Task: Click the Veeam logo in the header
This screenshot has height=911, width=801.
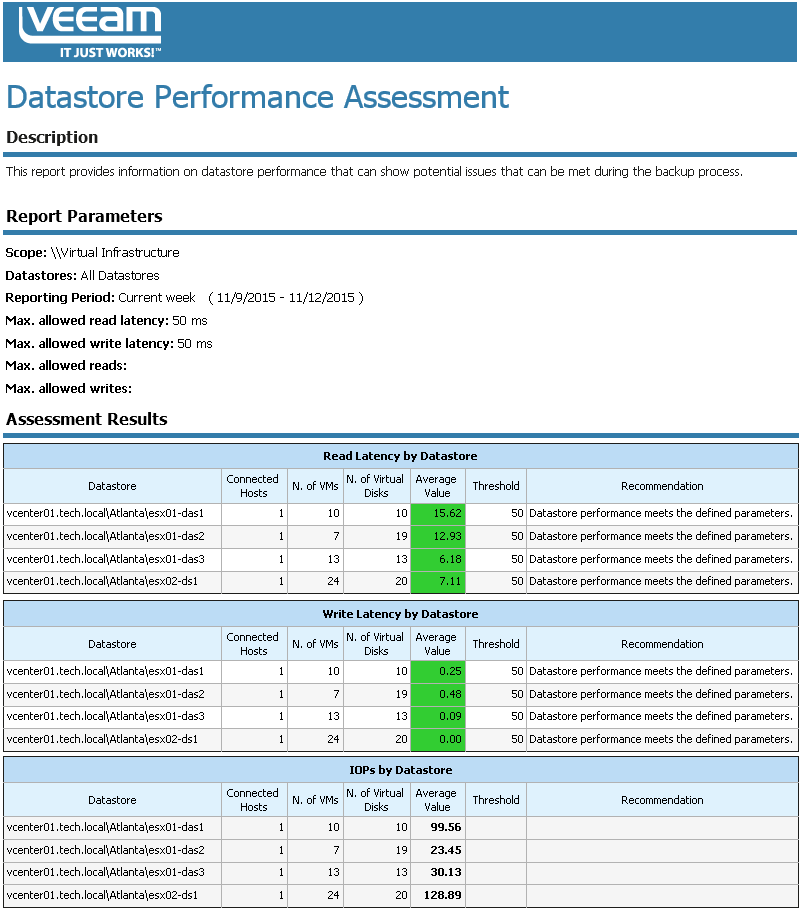Action: point(90,31)
